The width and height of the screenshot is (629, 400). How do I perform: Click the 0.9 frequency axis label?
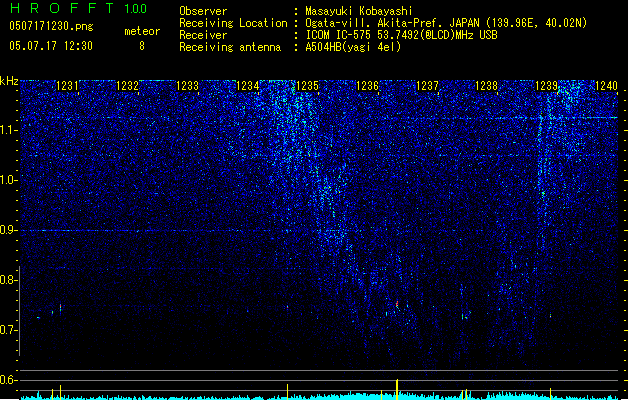(x=9, y=230)
